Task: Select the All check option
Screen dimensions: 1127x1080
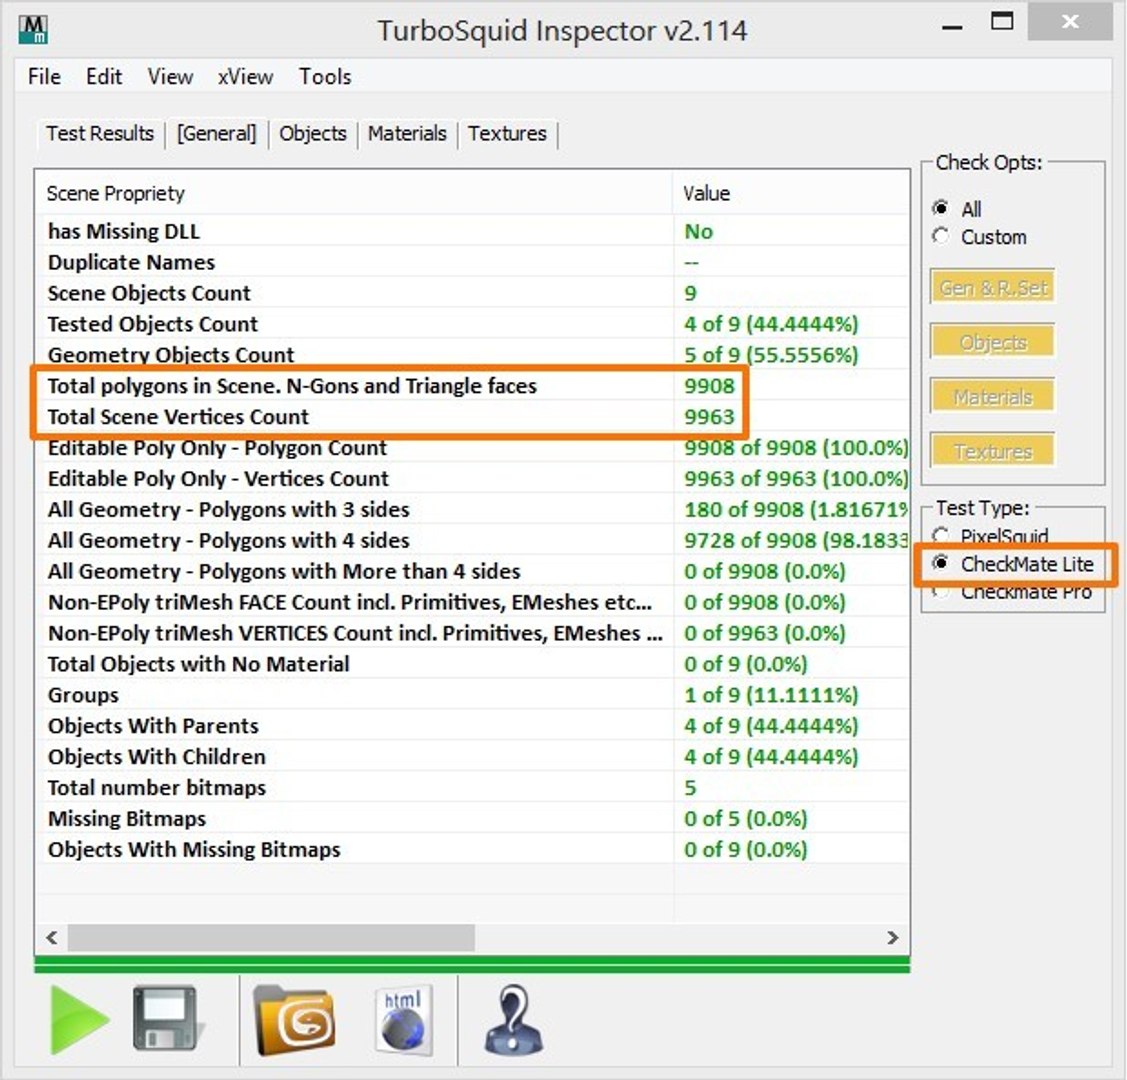Action: pos(957,209)
